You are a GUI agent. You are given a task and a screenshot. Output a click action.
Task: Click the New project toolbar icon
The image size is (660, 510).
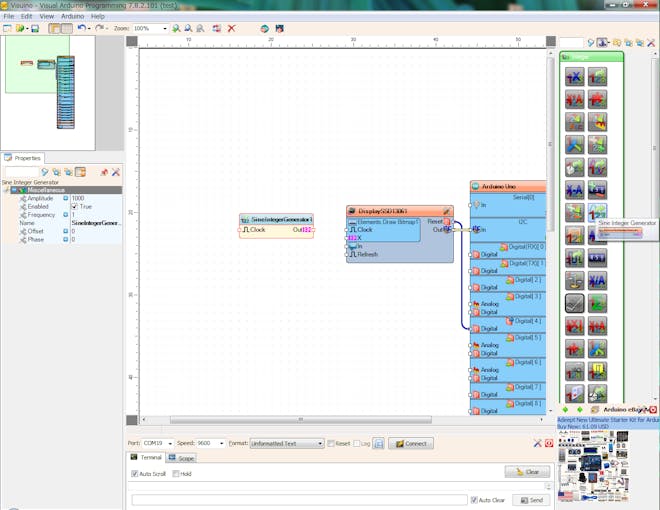7,28
